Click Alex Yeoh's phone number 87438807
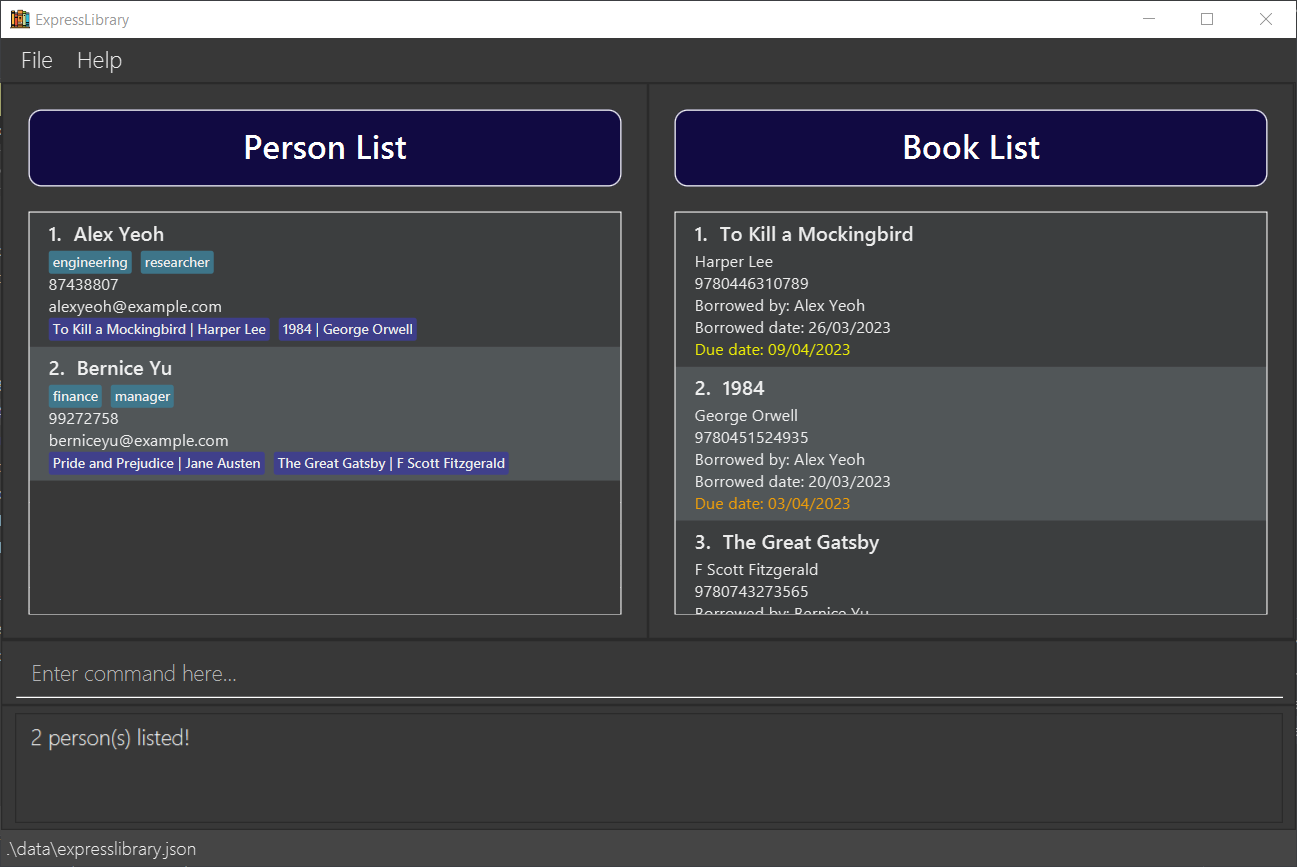 (83, 285)
